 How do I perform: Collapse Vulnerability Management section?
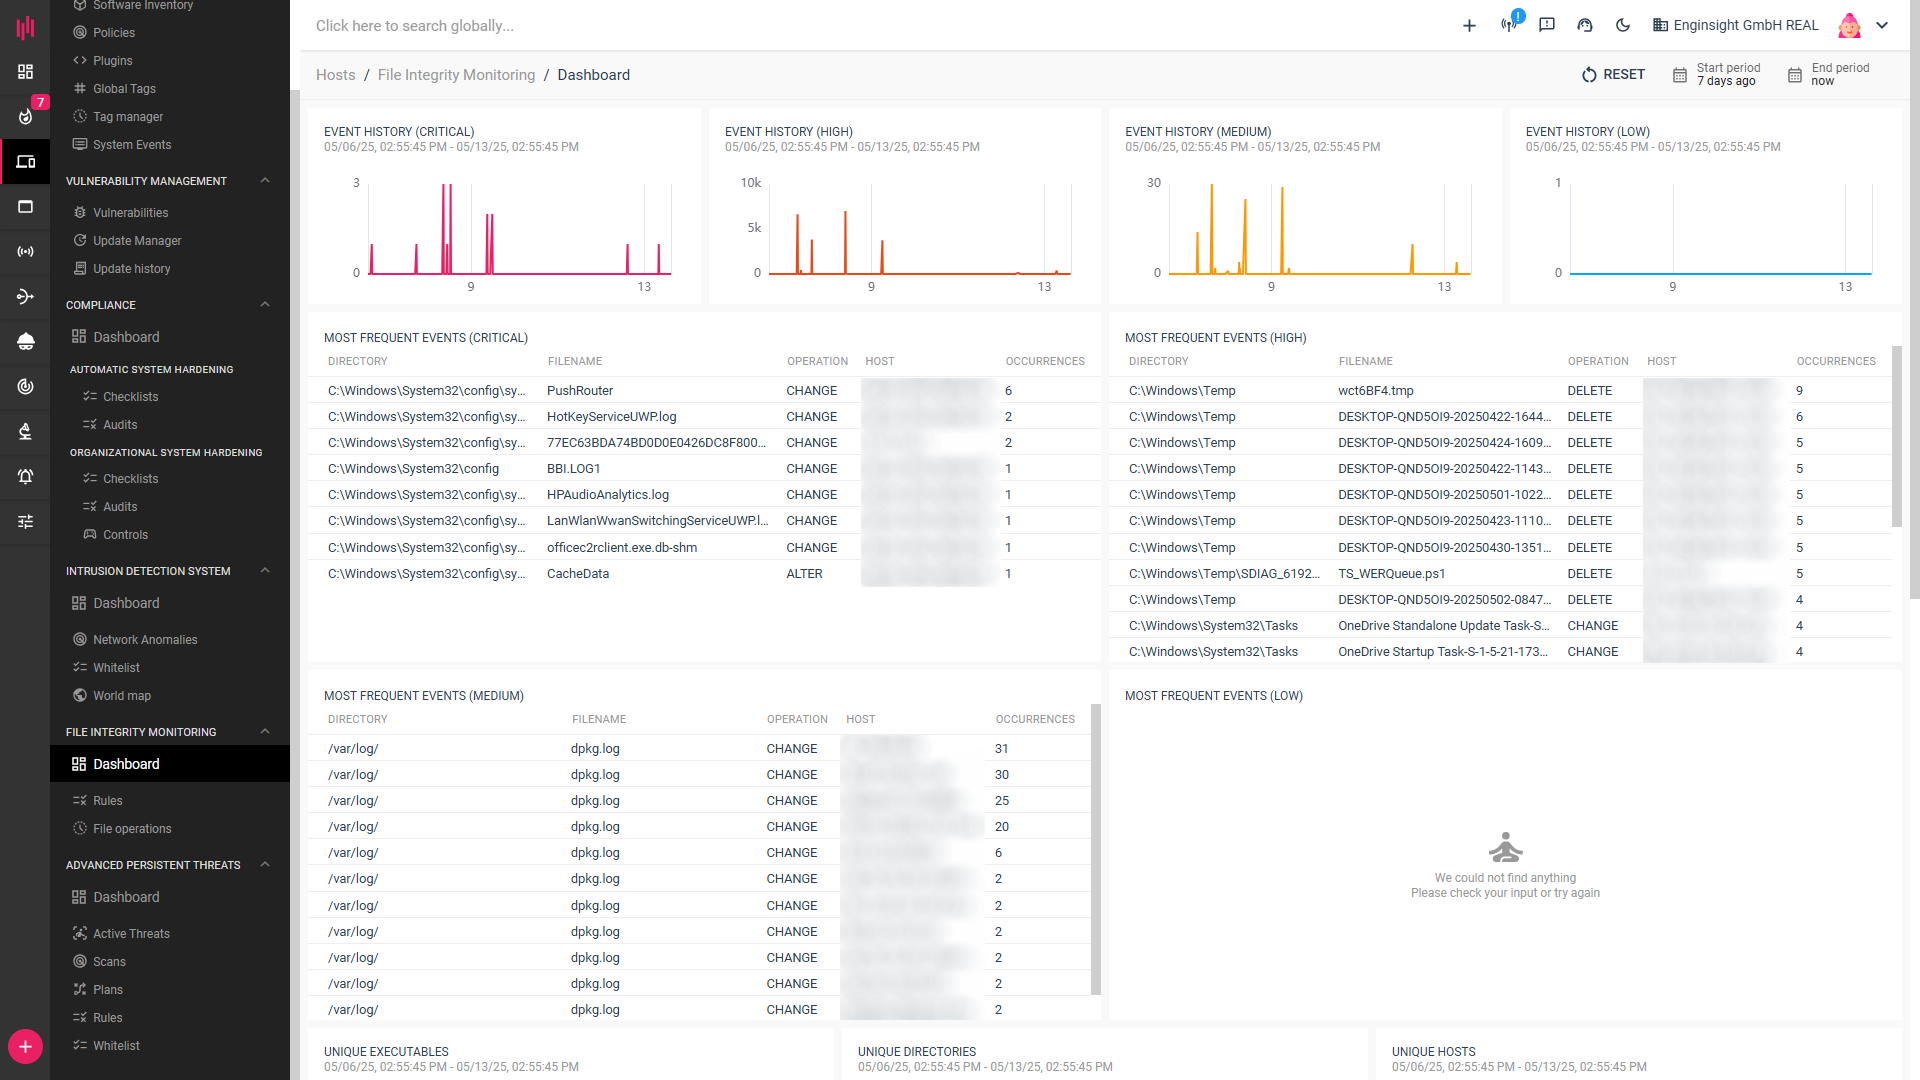point(265,181)
